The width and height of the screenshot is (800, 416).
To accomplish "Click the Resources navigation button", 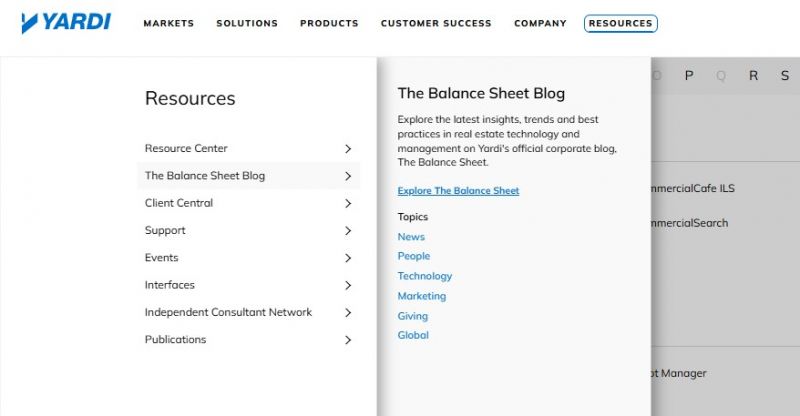I will pos(620,23).
